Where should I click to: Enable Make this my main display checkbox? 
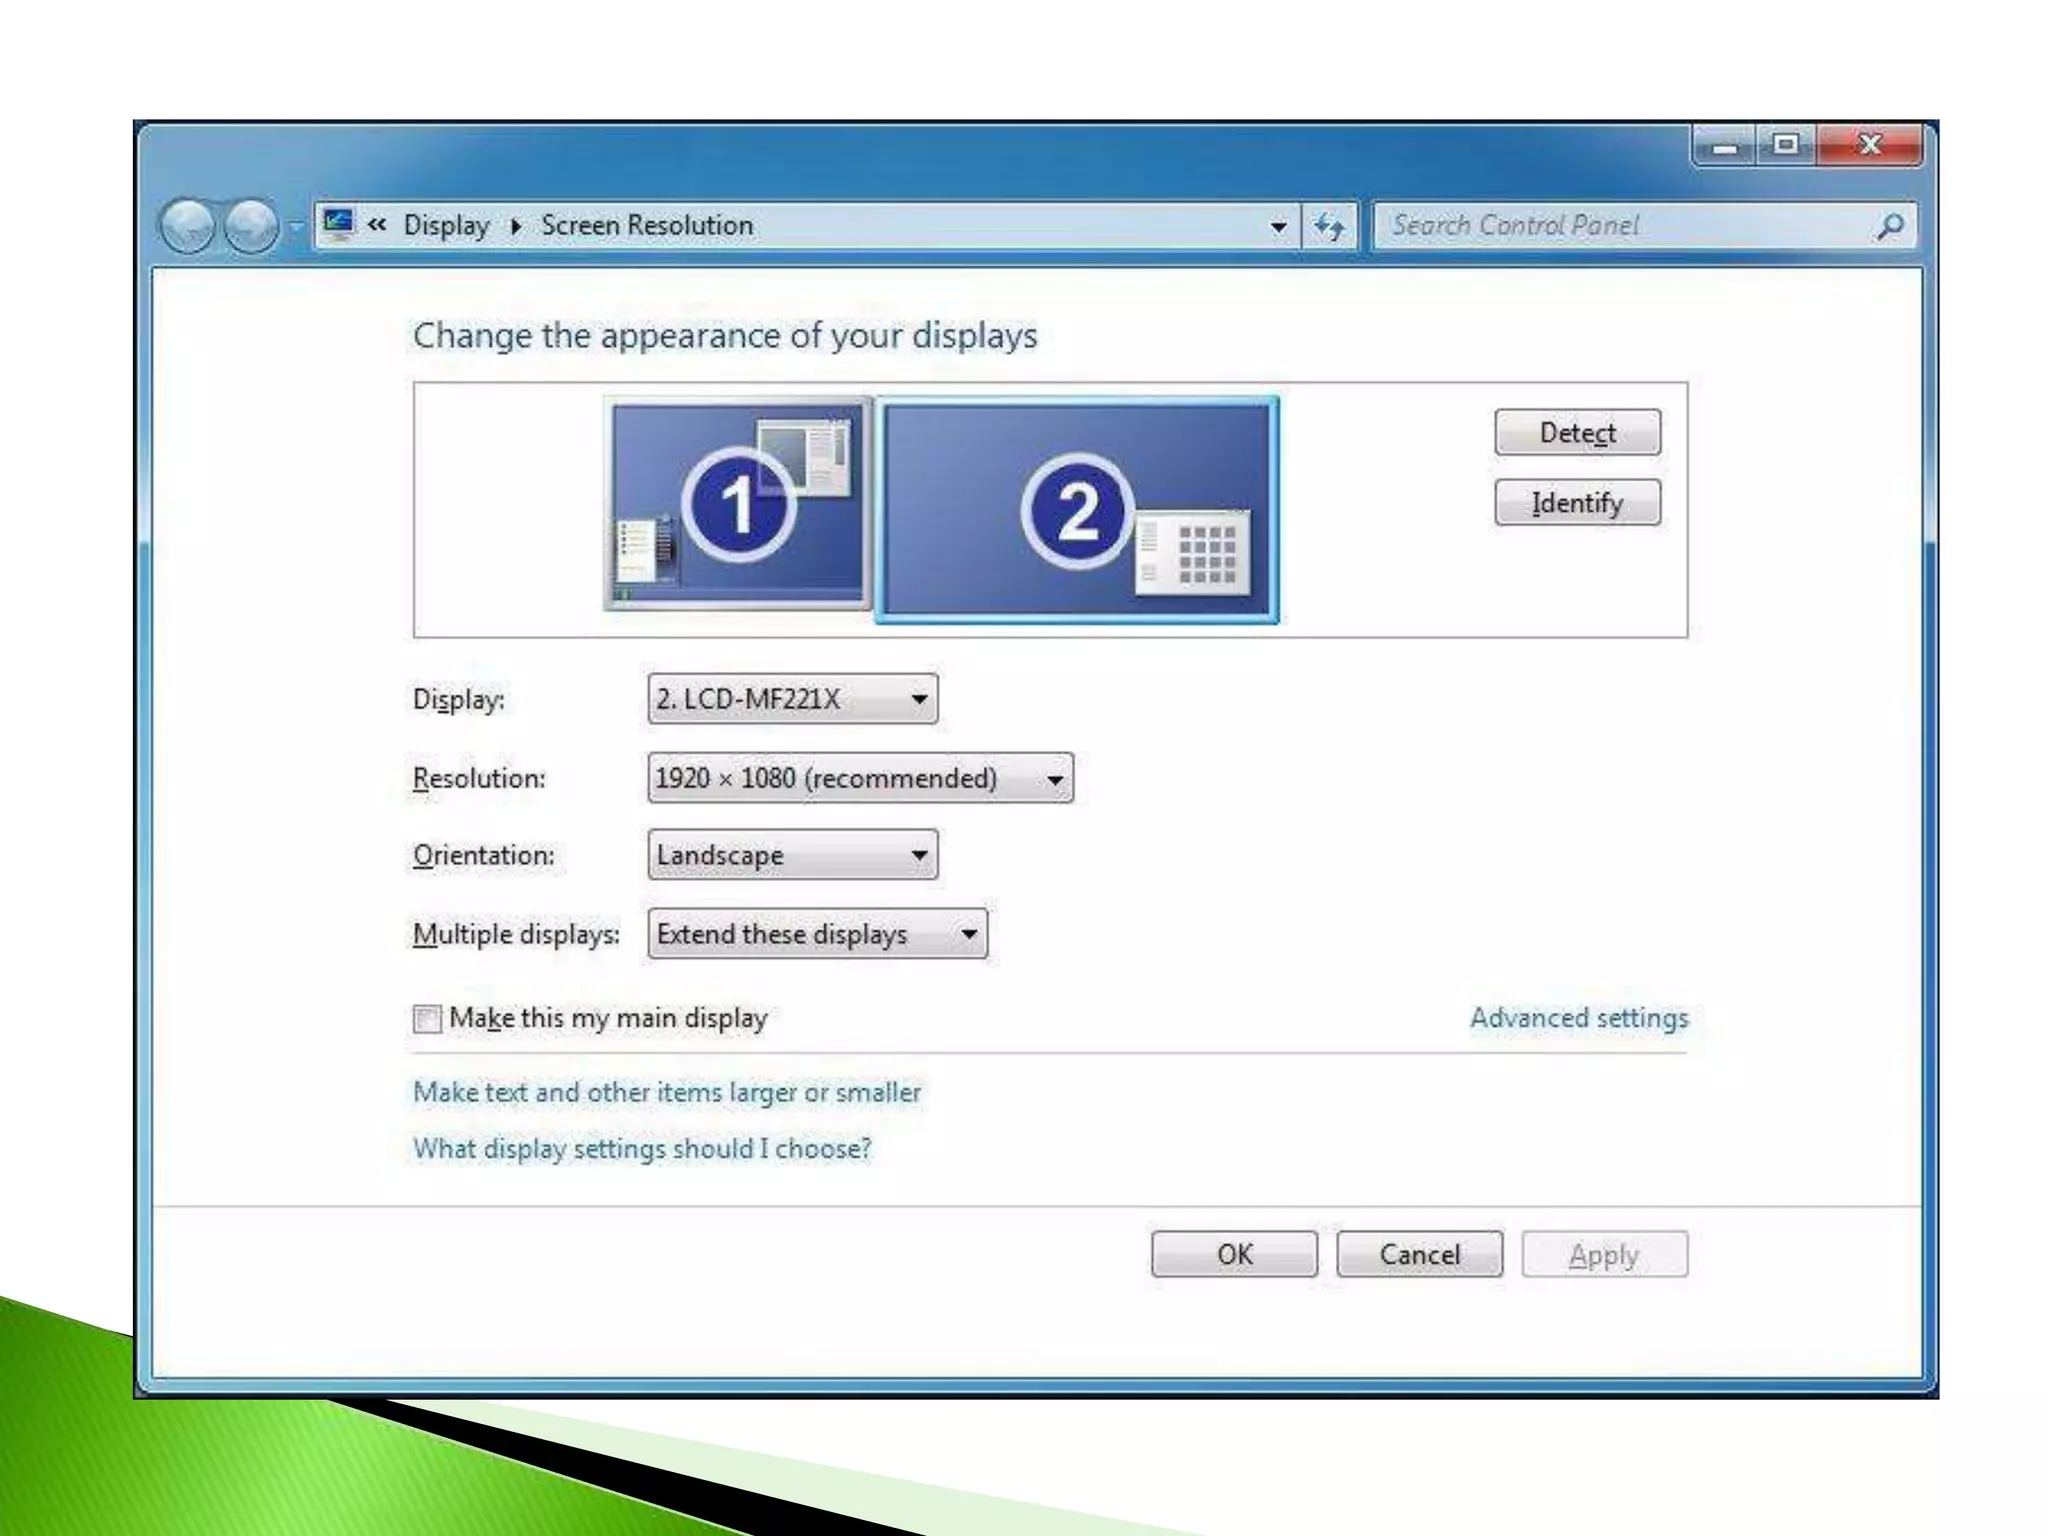(x=427, y=1019)
